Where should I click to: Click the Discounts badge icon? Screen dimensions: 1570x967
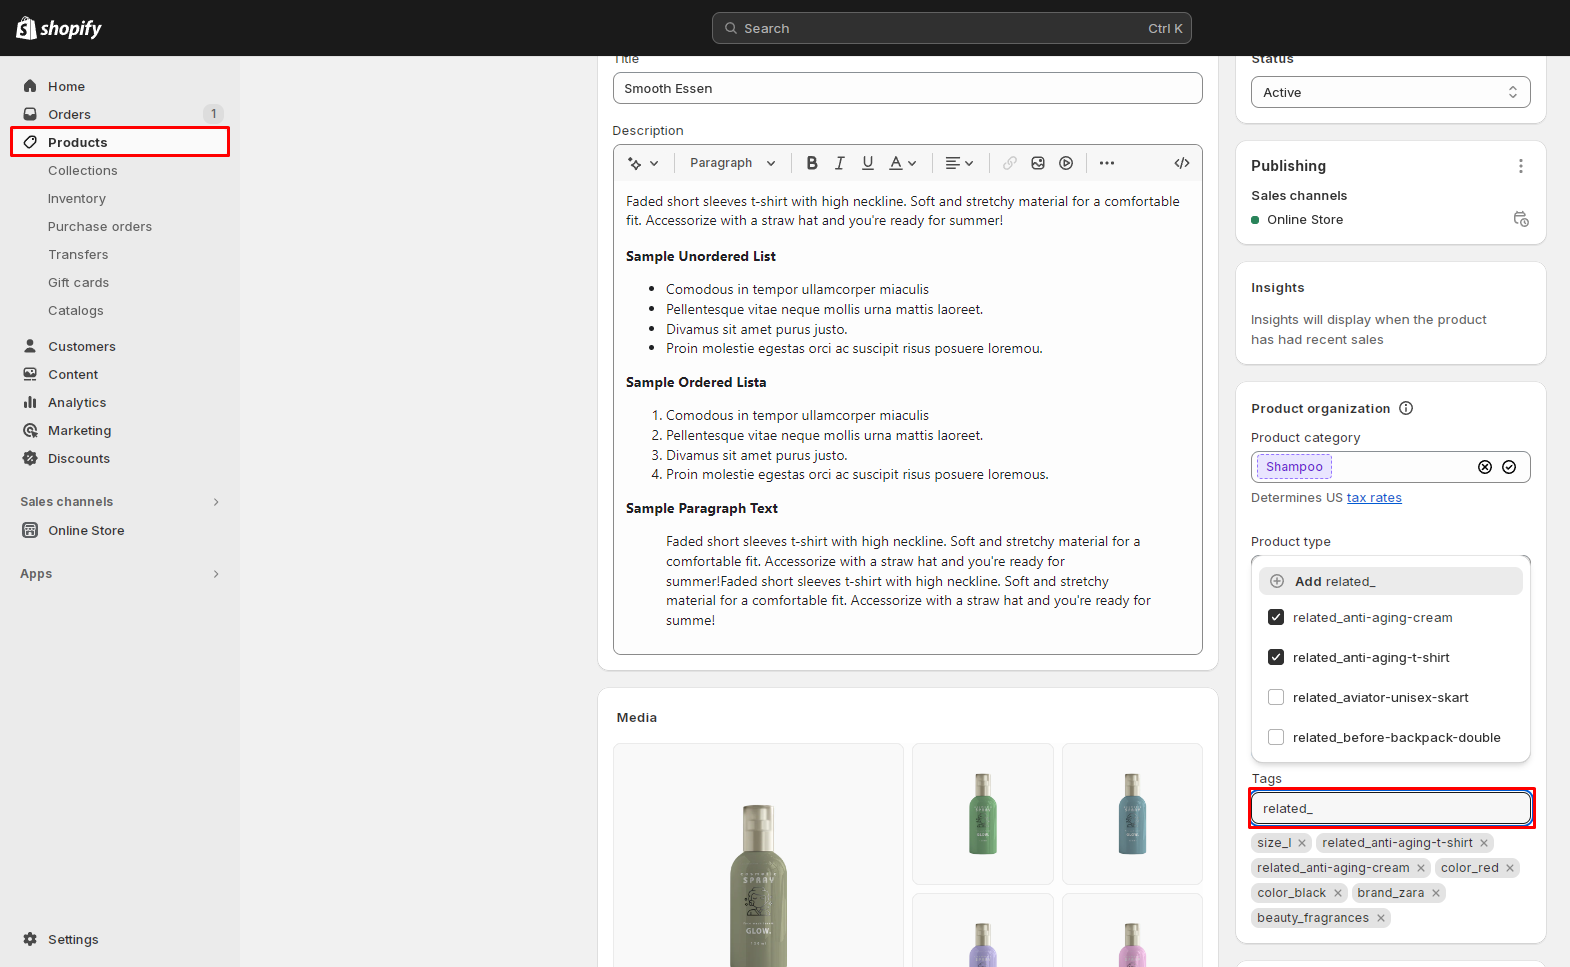[x=30, y=458]
